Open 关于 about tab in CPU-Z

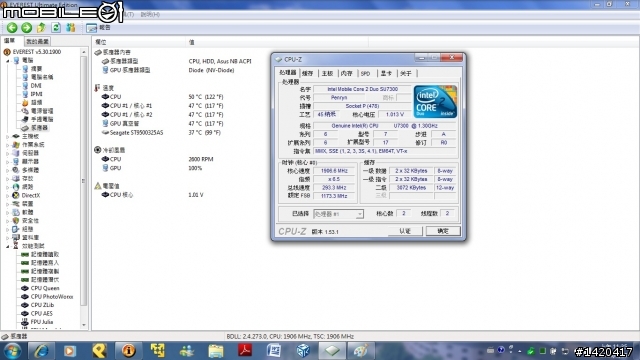click(x=406, y=73)
